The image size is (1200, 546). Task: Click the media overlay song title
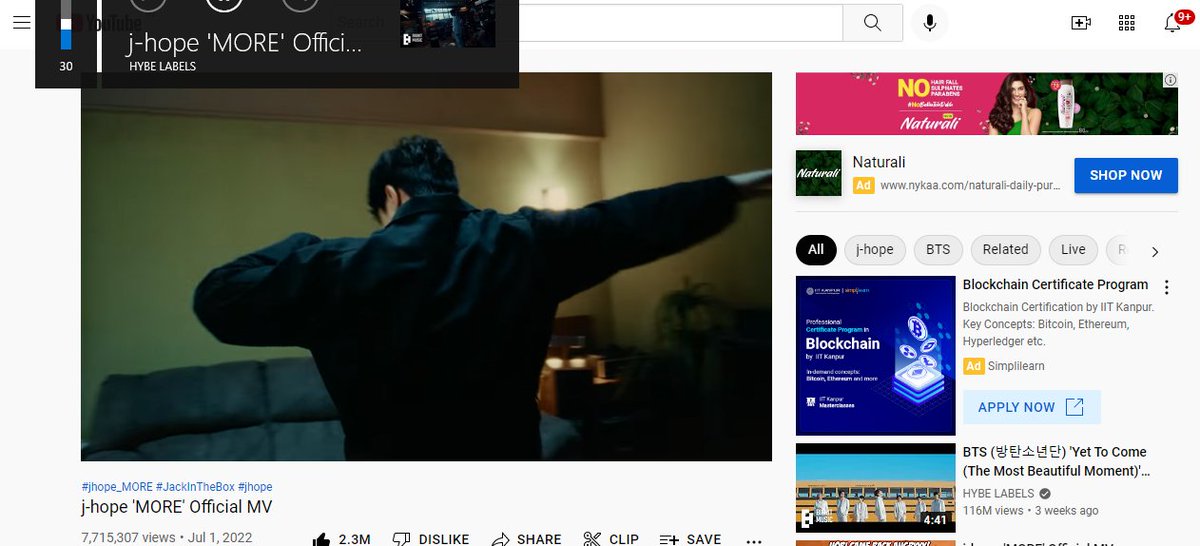pyautogui.click(x=245, y=43)
